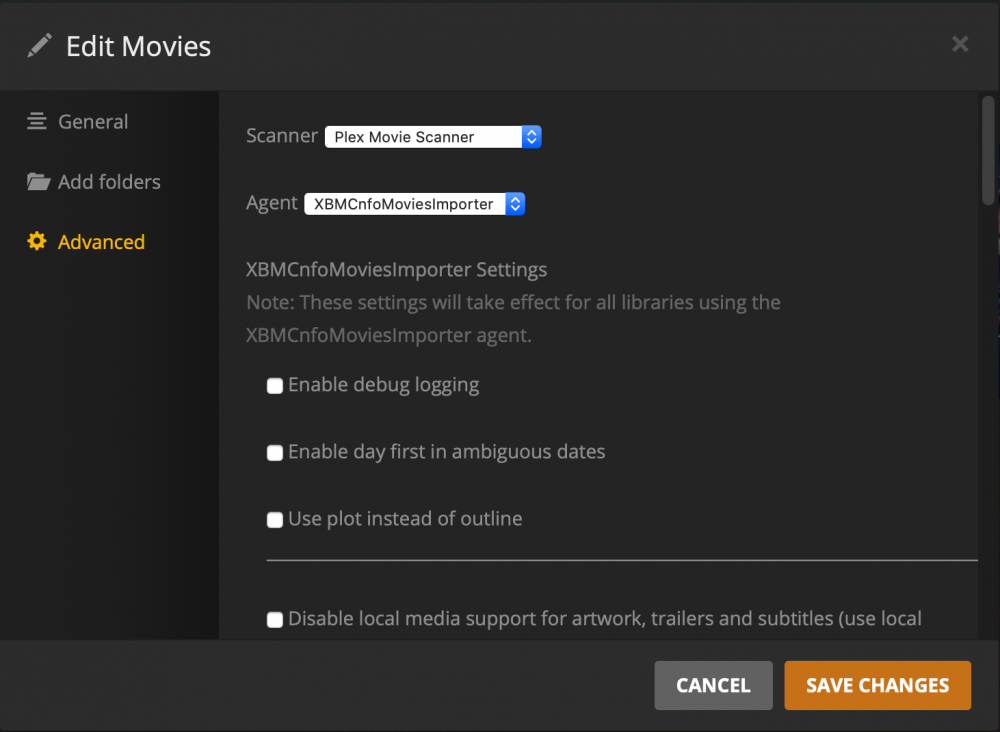Open the XBMCnfoMoviesImporter agent dropdown
The image size is (1000, 732).
[415, 204]
